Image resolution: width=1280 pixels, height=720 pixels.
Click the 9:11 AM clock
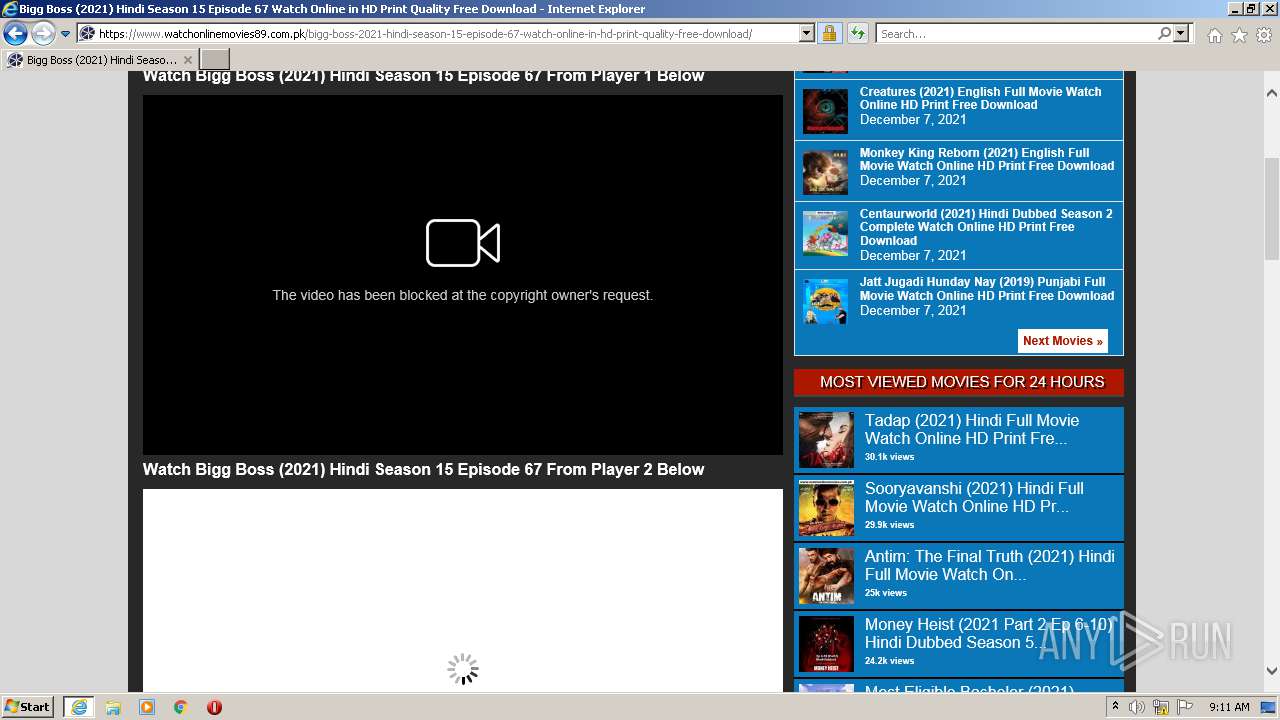[x=1229, y=707]
